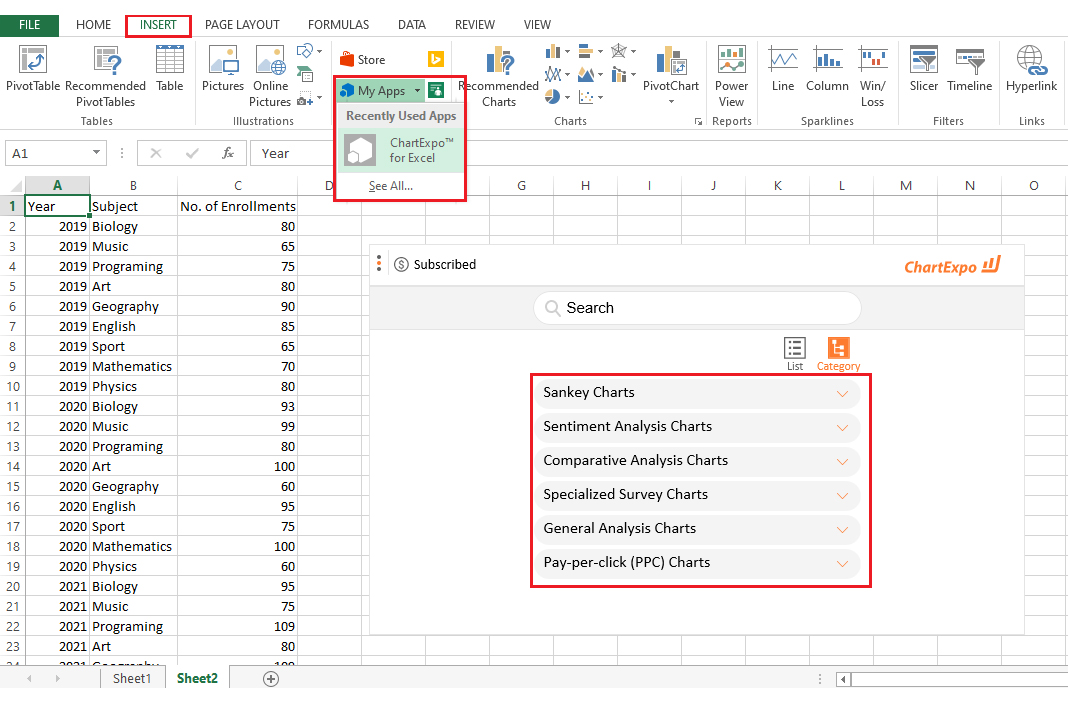This screenshot has width=1068, height=703.
Task: Switch to the REVIEW tab
Action: (x=475, y=25)
